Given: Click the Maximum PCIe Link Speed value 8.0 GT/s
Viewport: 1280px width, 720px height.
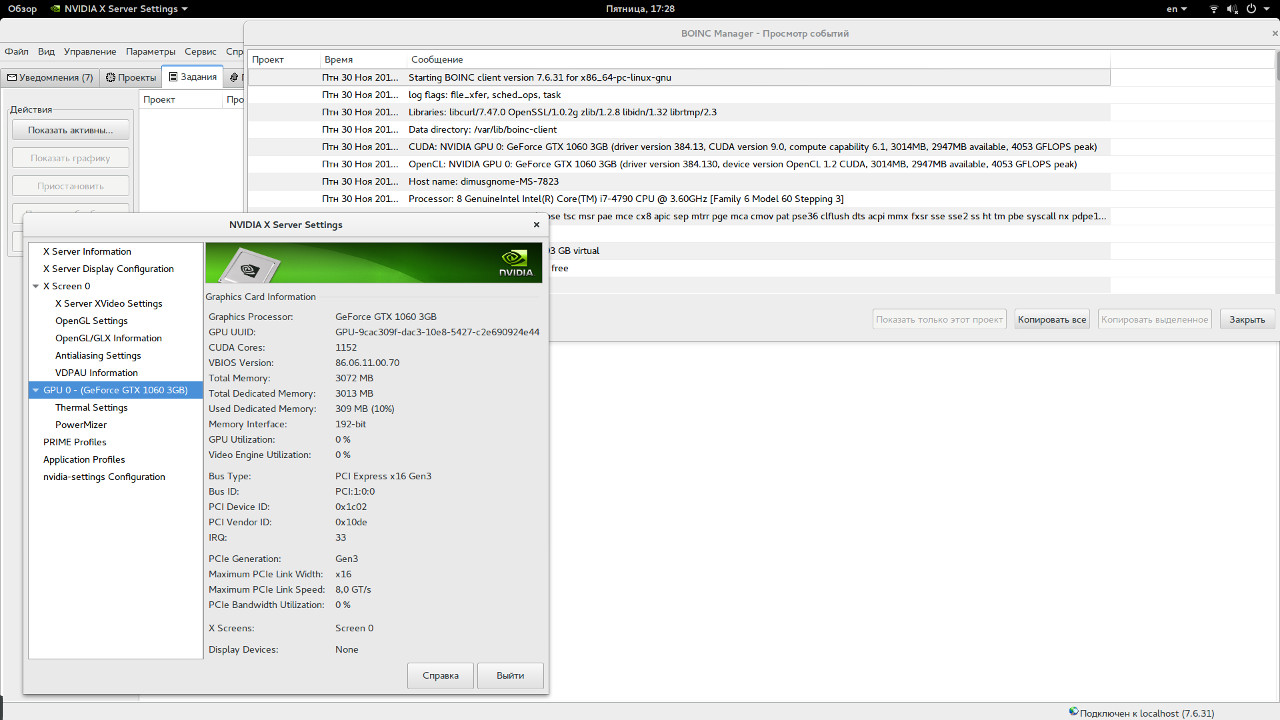Looking at the screenshot, I should click(353, 590).
